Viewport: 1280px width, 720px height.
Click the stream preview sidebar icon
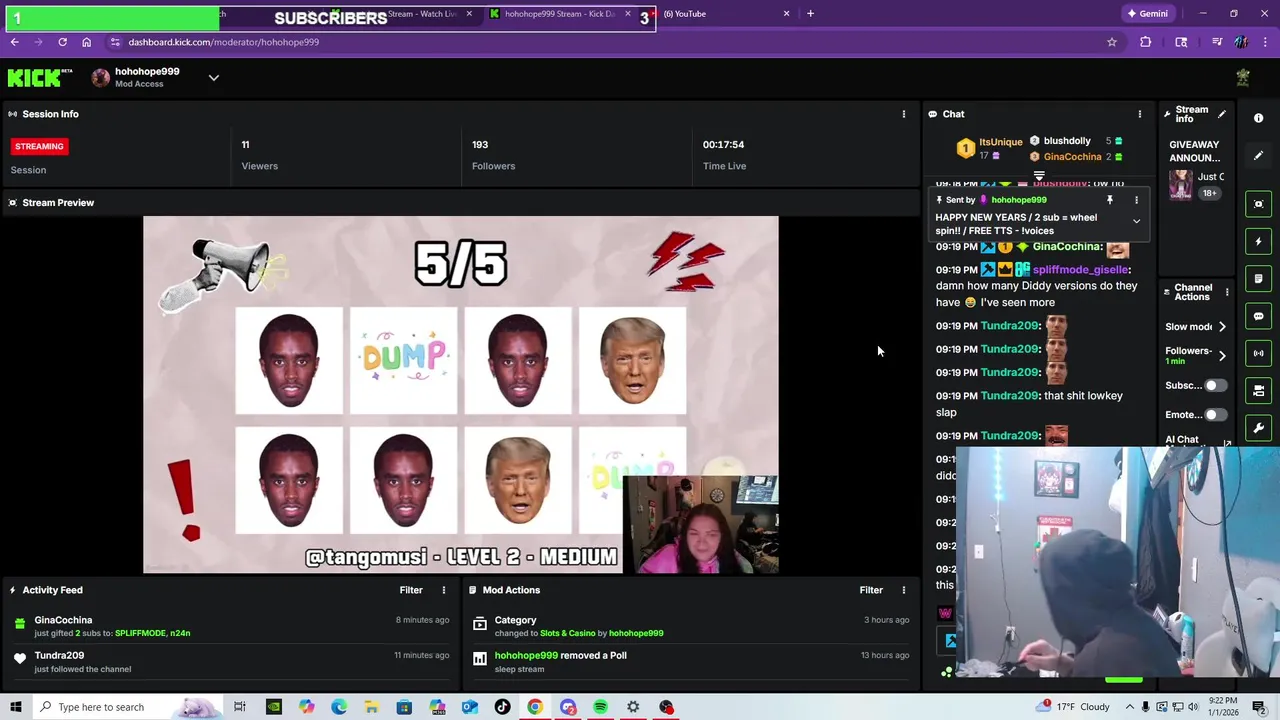click(x=1259, y=204)
